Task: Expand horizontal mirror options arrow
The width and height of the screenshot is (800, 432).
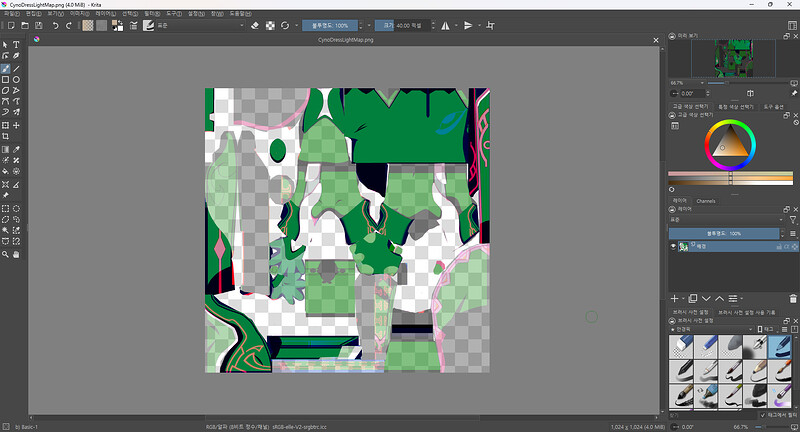Action: [456, 26]
